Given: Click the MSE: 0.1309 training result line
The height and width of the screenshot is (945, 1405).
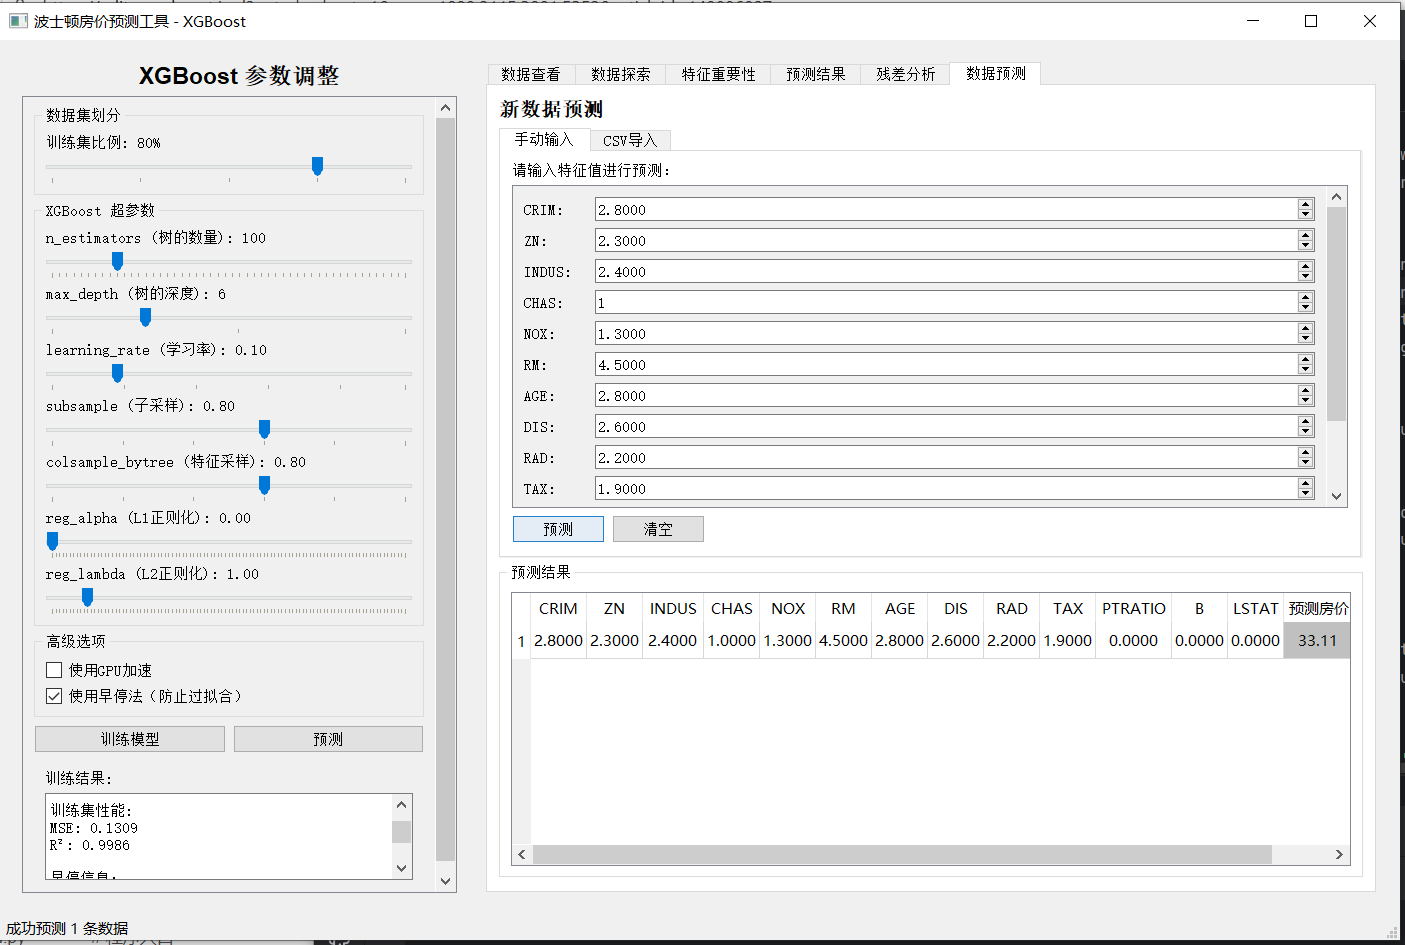Looking at the screenshot, I should (94, 828).
